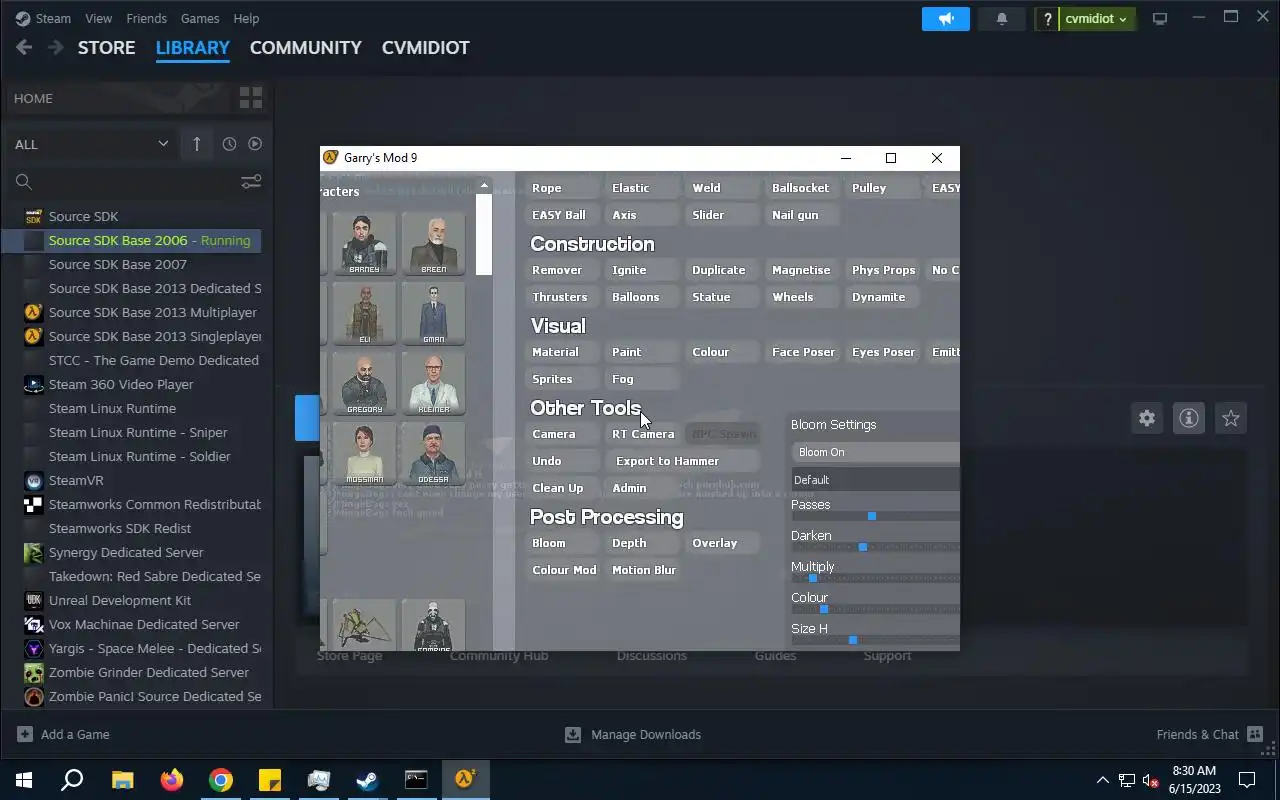Screen dimensions: 1280x800
Task: Click the Big Picture mode monitor icon
Action: pyautogui.click(x=1160, y=19)
